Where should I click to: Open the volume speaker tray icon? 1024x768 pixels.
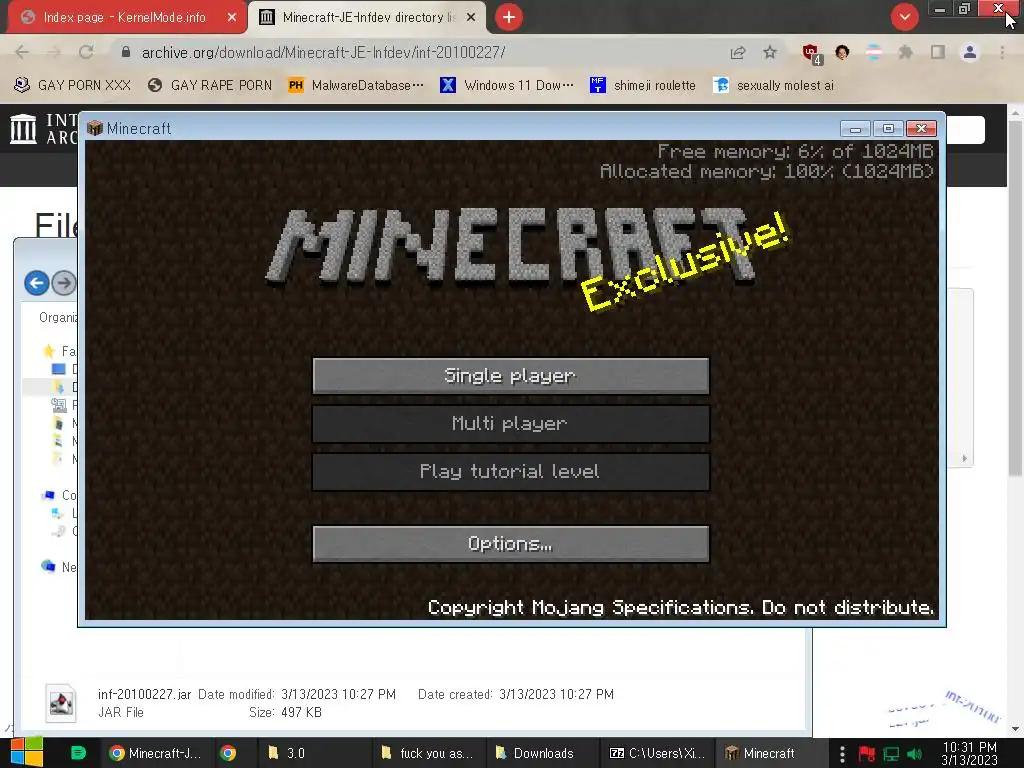coord(915,754)
